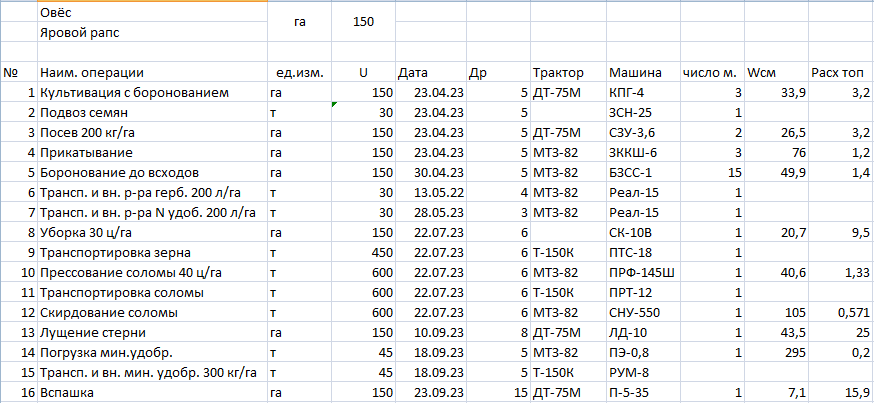The image size is (874, 403).
Task: Click date cell '23.09.23'
Action: (430, 393)
